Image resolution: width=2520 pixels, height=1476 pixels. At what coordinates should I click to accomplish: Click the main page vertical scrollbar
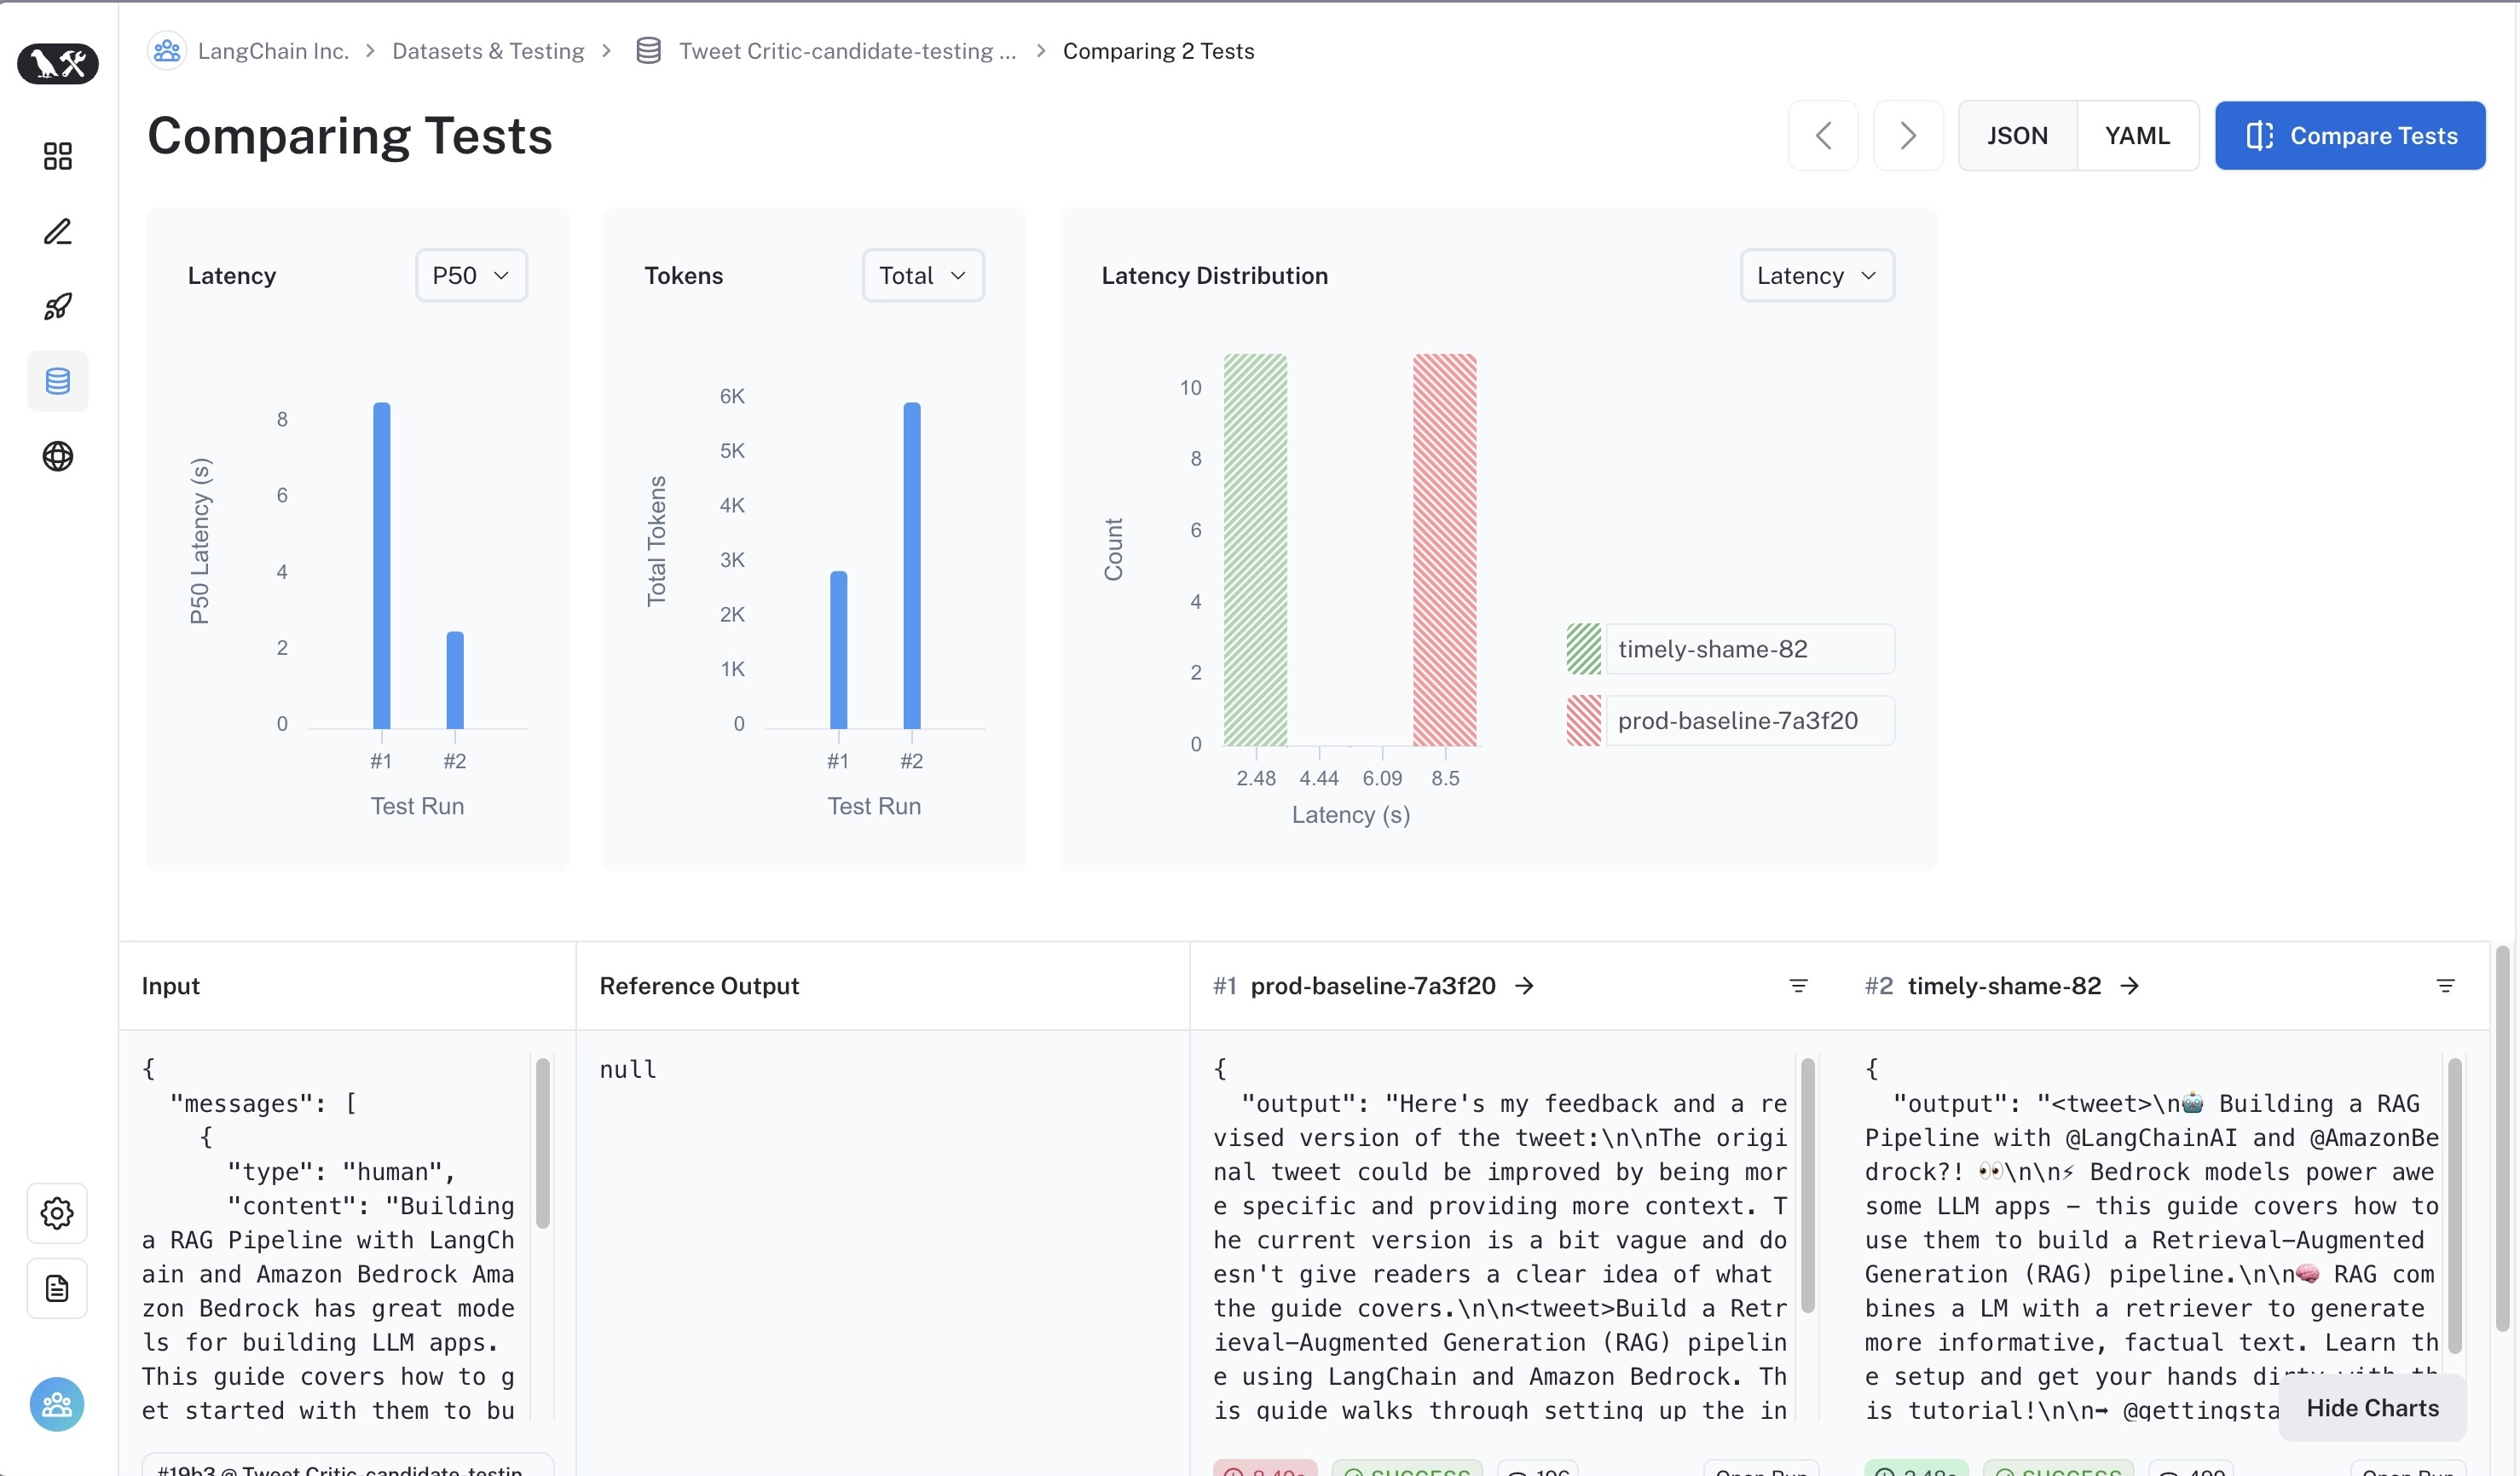click(x=2503, y=1139)
